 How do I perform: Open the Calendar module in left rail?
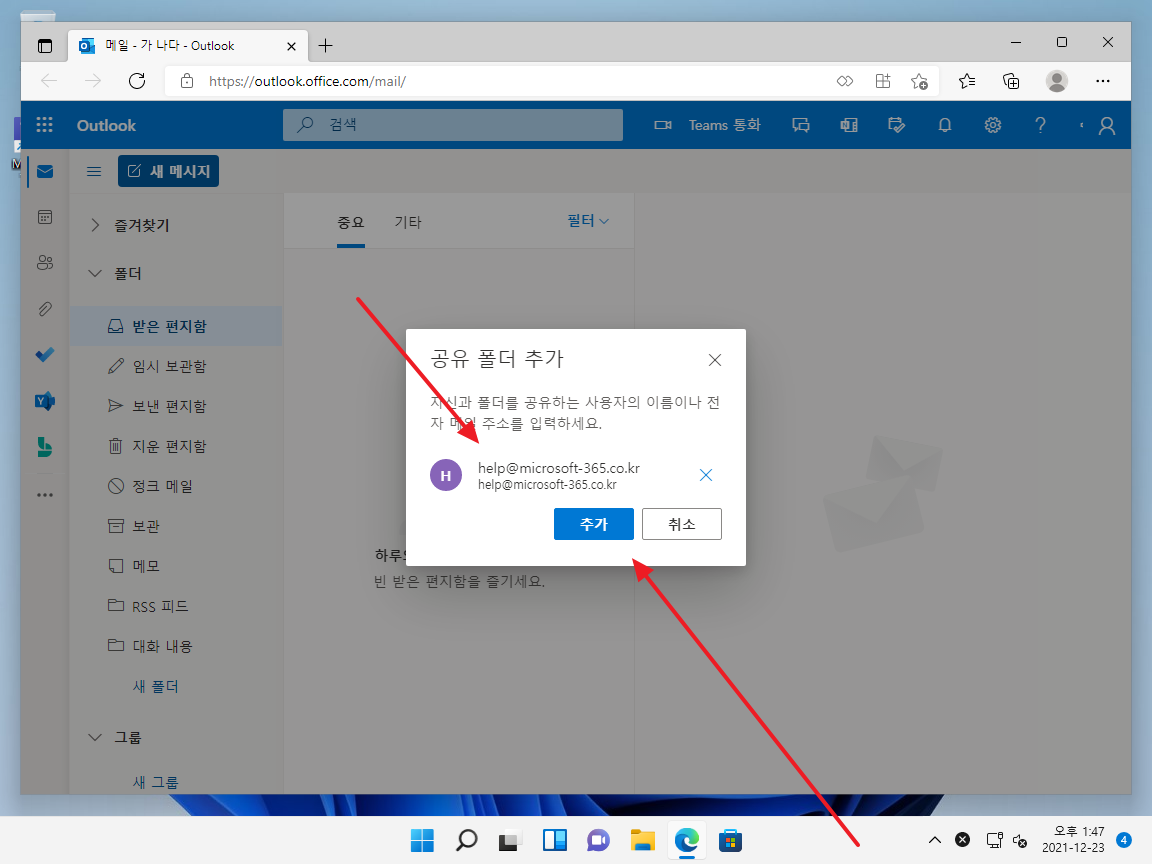(x=45, y=217)
